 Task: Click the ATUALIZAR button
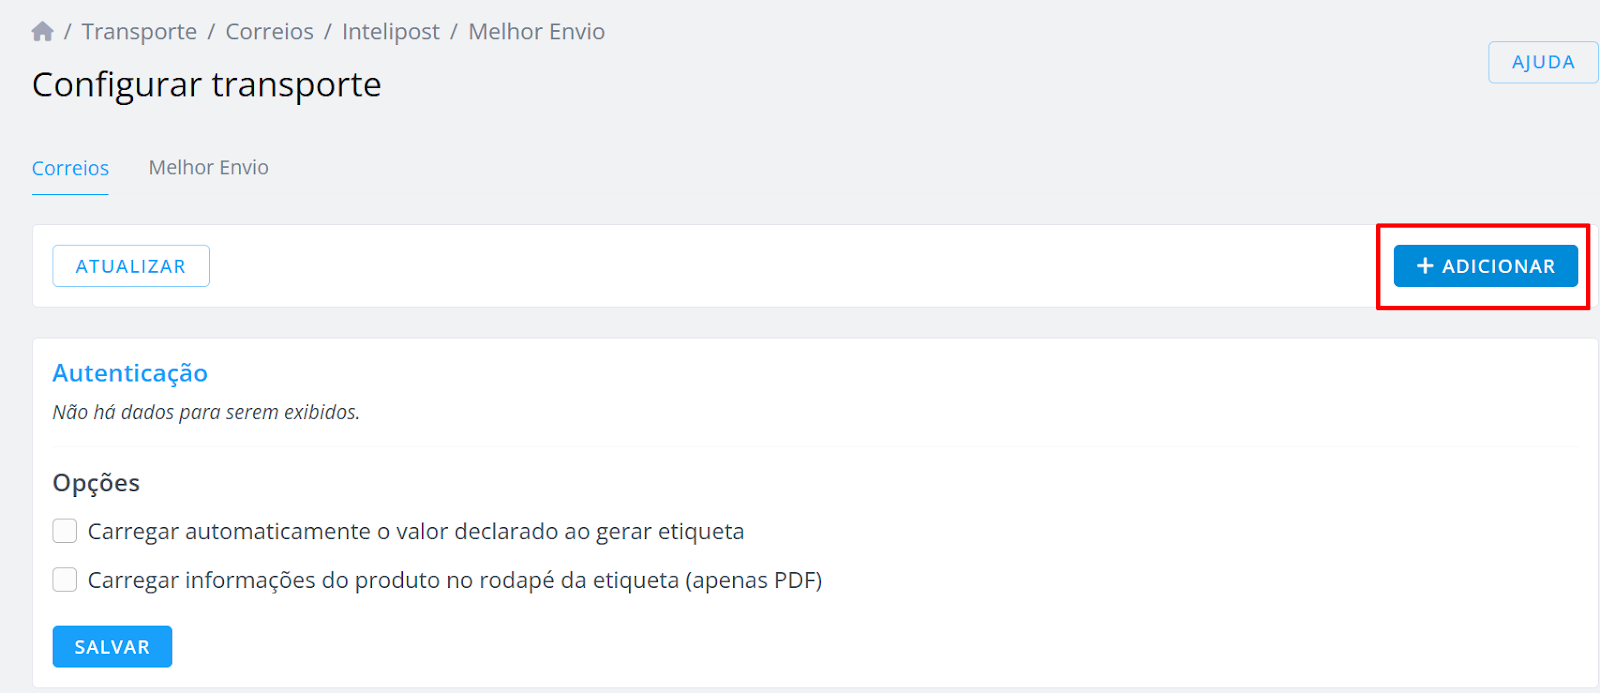point(131,266)
